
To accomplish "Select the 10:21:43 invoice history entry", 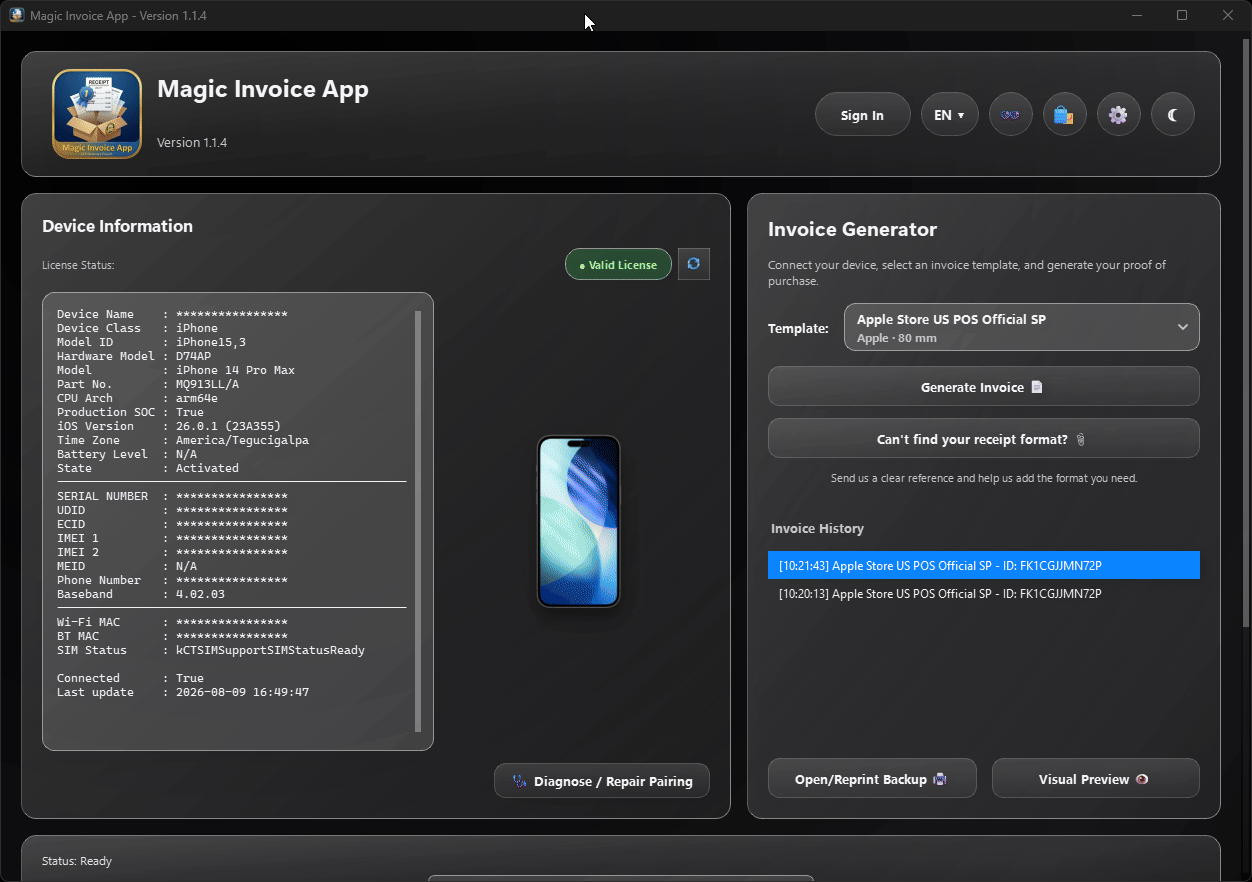I will [x=983, y=565].
